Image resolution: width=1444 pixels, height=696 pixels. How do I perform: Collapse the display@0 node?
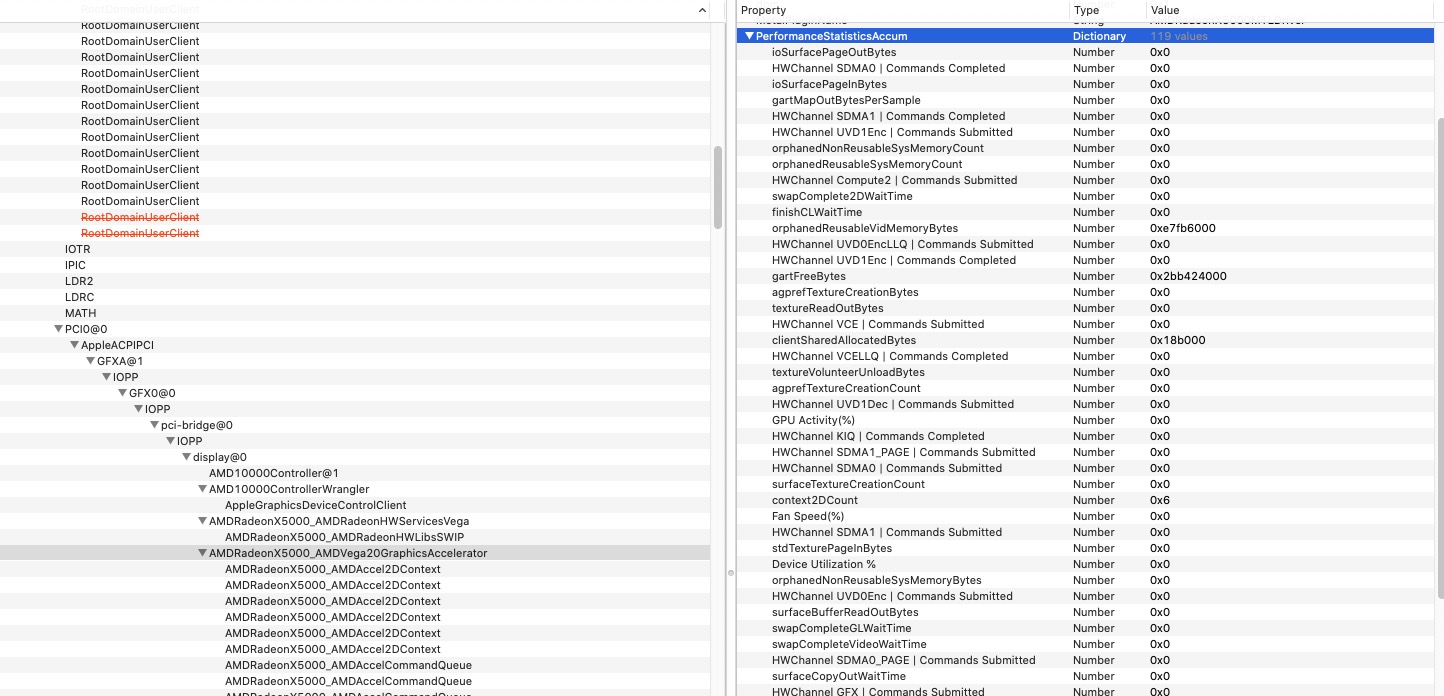(186, 457)
